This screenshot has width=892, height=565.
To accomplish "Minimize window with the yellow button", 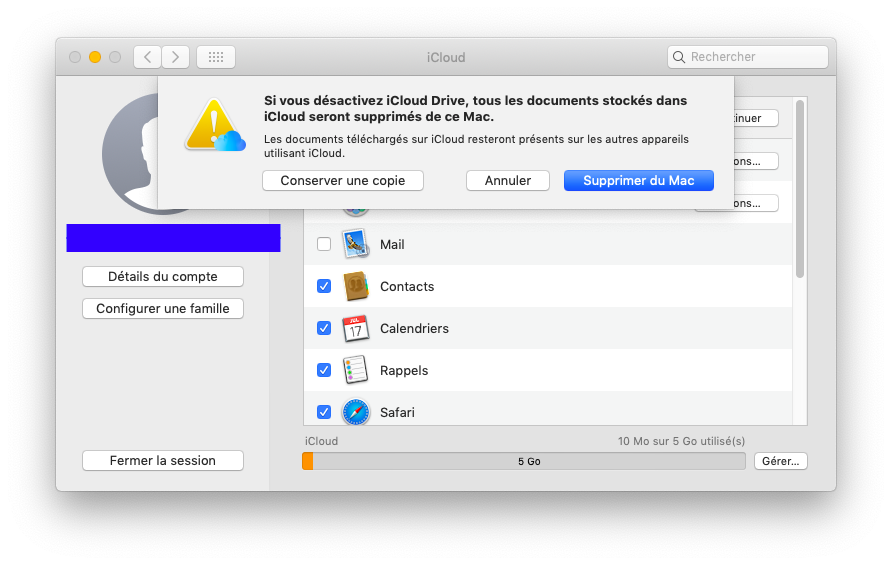I will click(x=95, y=57).
